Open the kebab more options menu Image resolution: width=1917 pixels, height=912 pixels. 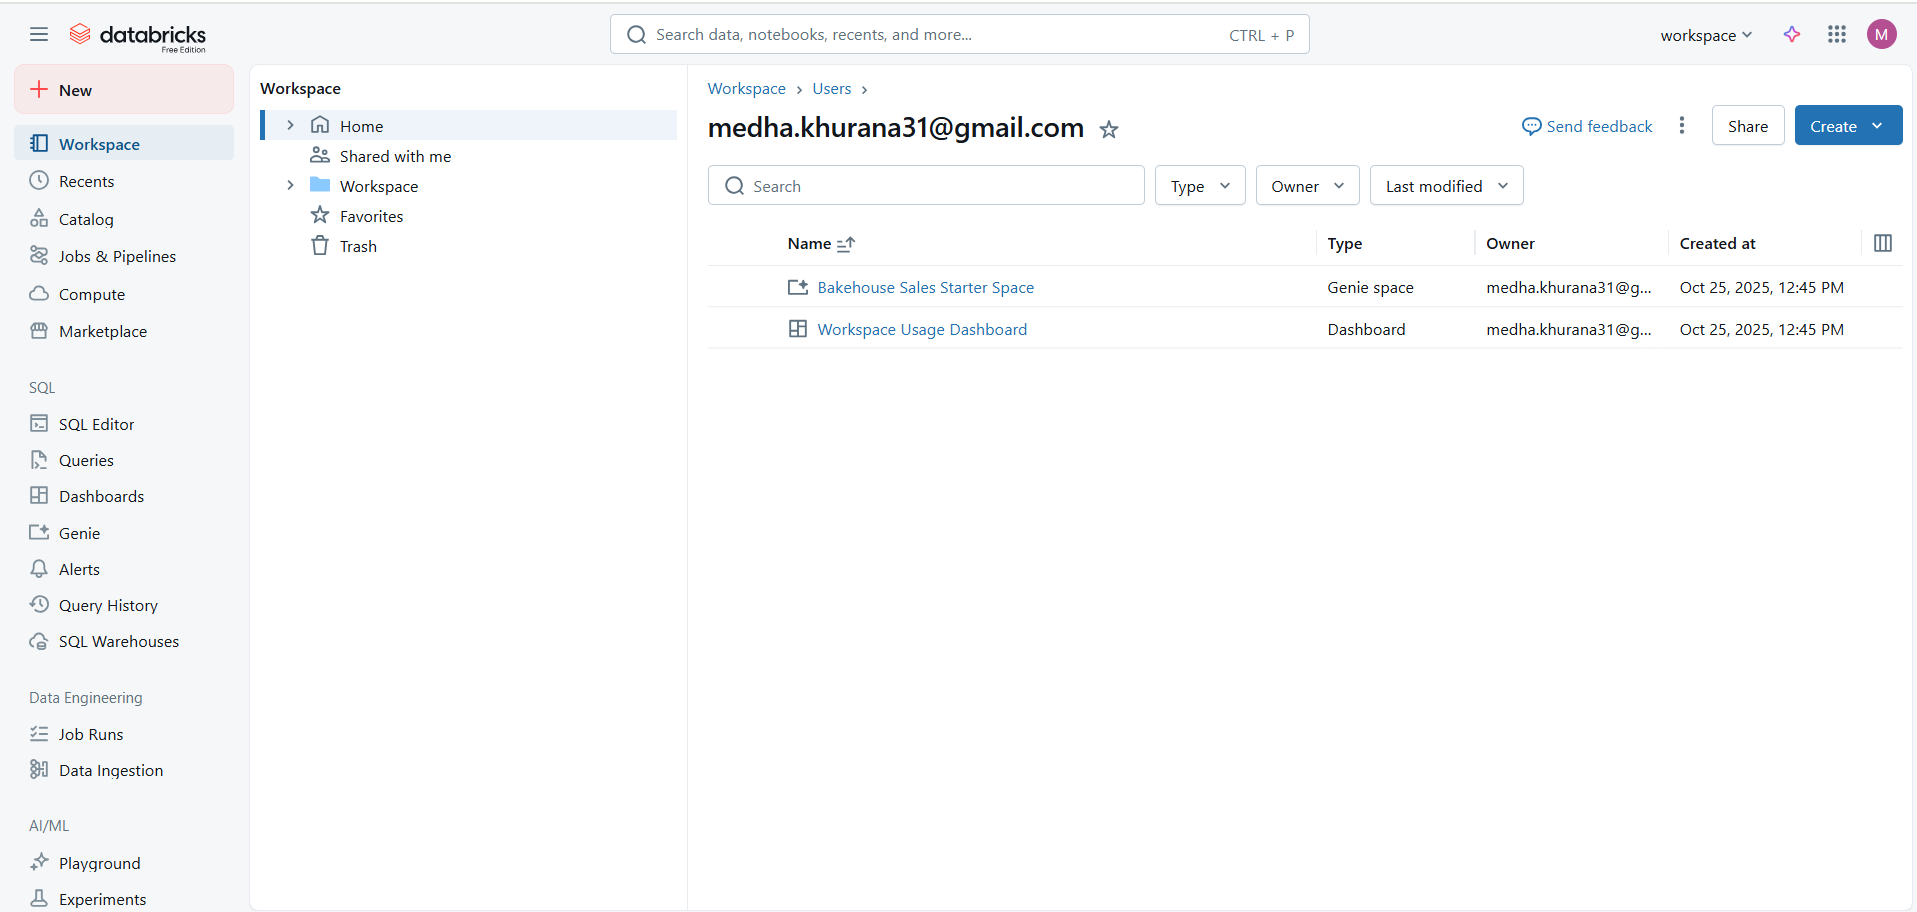pos(1682,126)
